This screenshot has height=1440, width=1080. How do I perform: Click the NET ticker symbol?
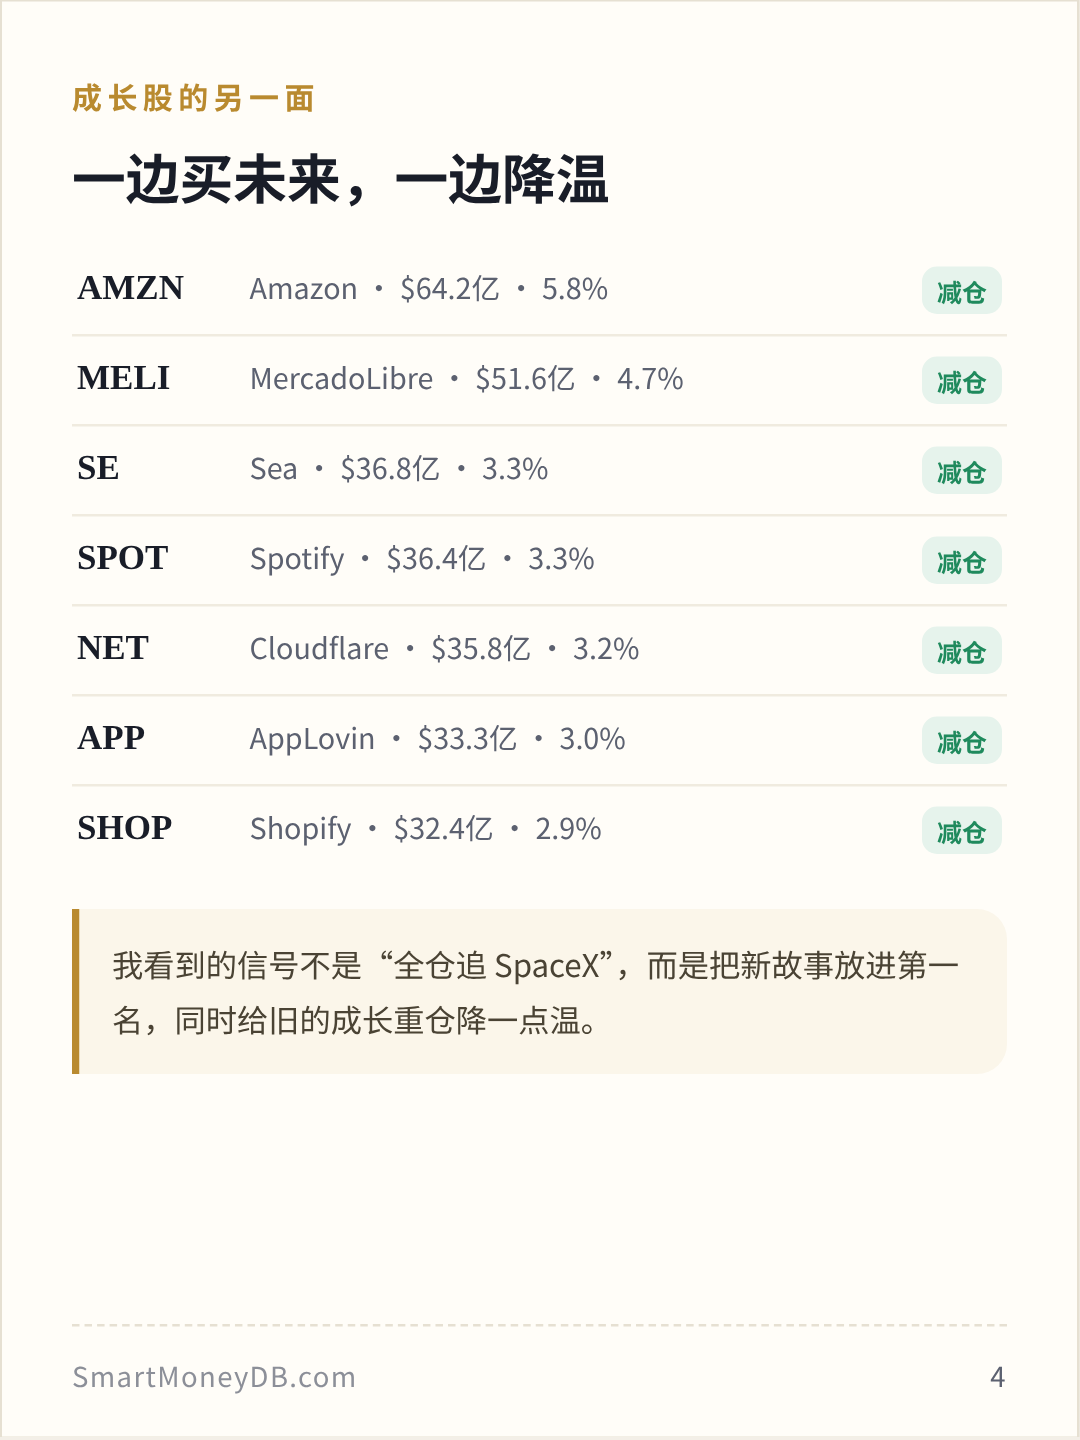click(x=113, y=648)
